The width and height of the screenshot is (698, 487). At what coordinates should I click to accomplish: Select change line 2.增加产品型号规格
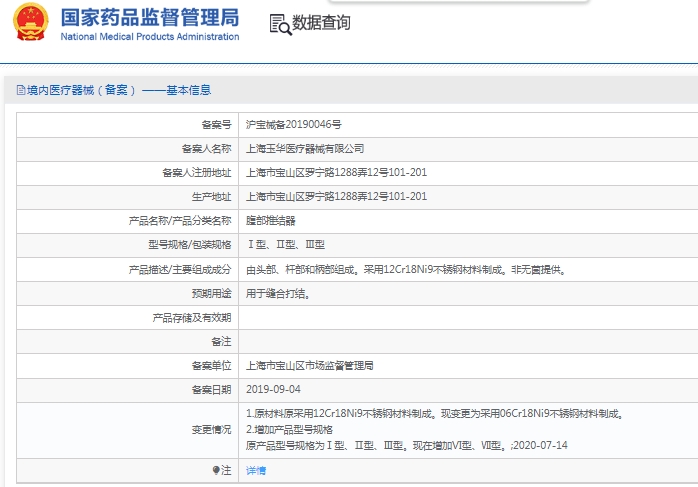pyautogui.click(x=289, y=430)
